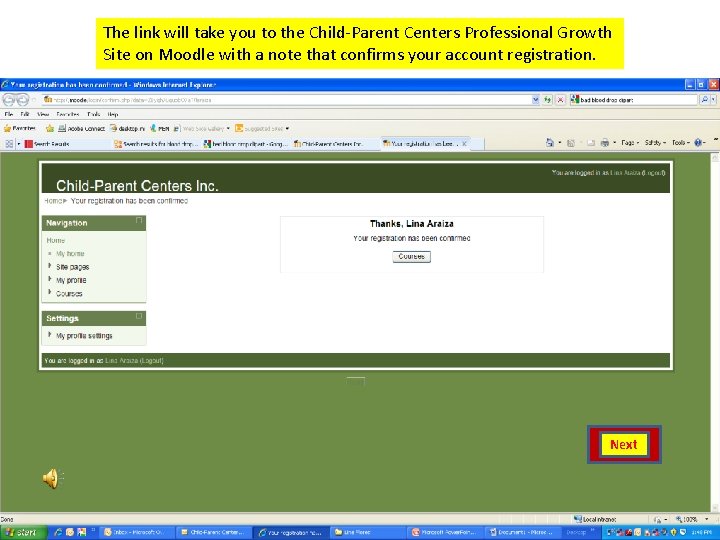Click Home link in Navigation block
Viewport: 720px width, 540px height.
pyautogui.click(x=56, y=240)
